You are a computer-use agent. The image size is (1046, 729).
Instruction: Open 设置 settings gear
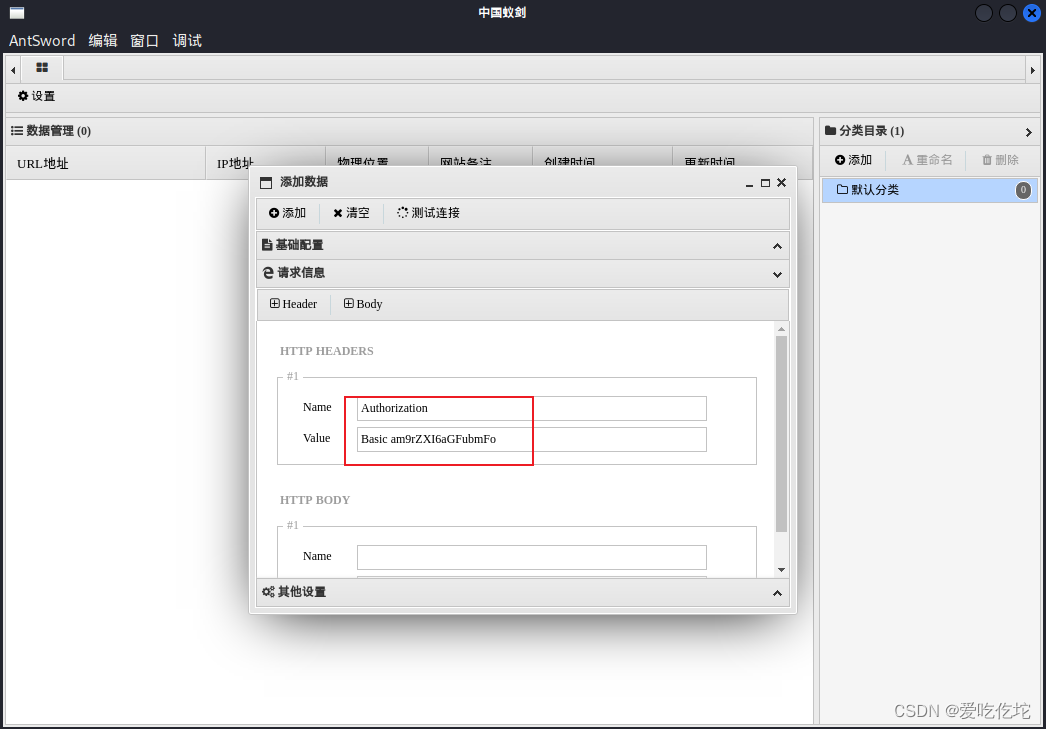37,96
